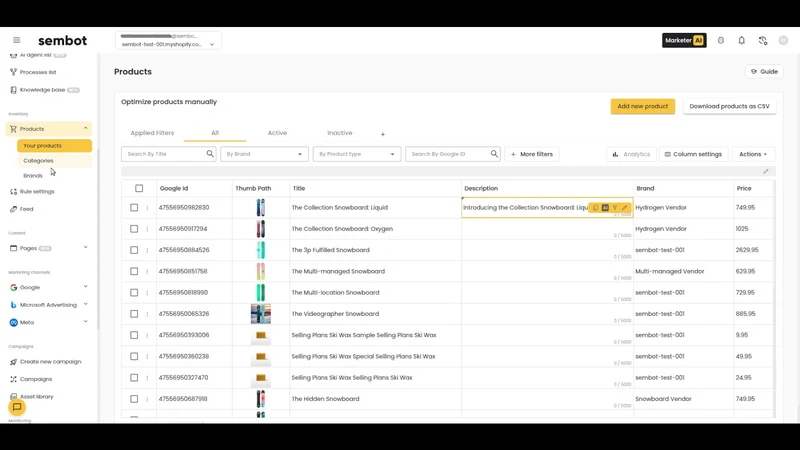Switch to the Inactive tab
Image resolution: width=800 pixels, height=450 pixels.
[x=340, y=133]
